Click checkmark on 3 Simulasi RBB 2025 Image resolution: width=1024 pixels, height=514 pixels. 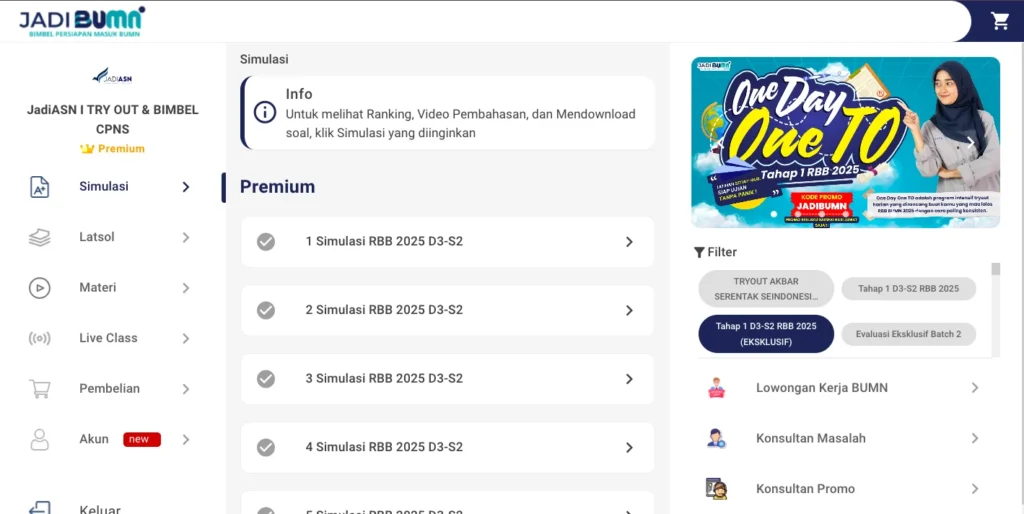(266, 379)
